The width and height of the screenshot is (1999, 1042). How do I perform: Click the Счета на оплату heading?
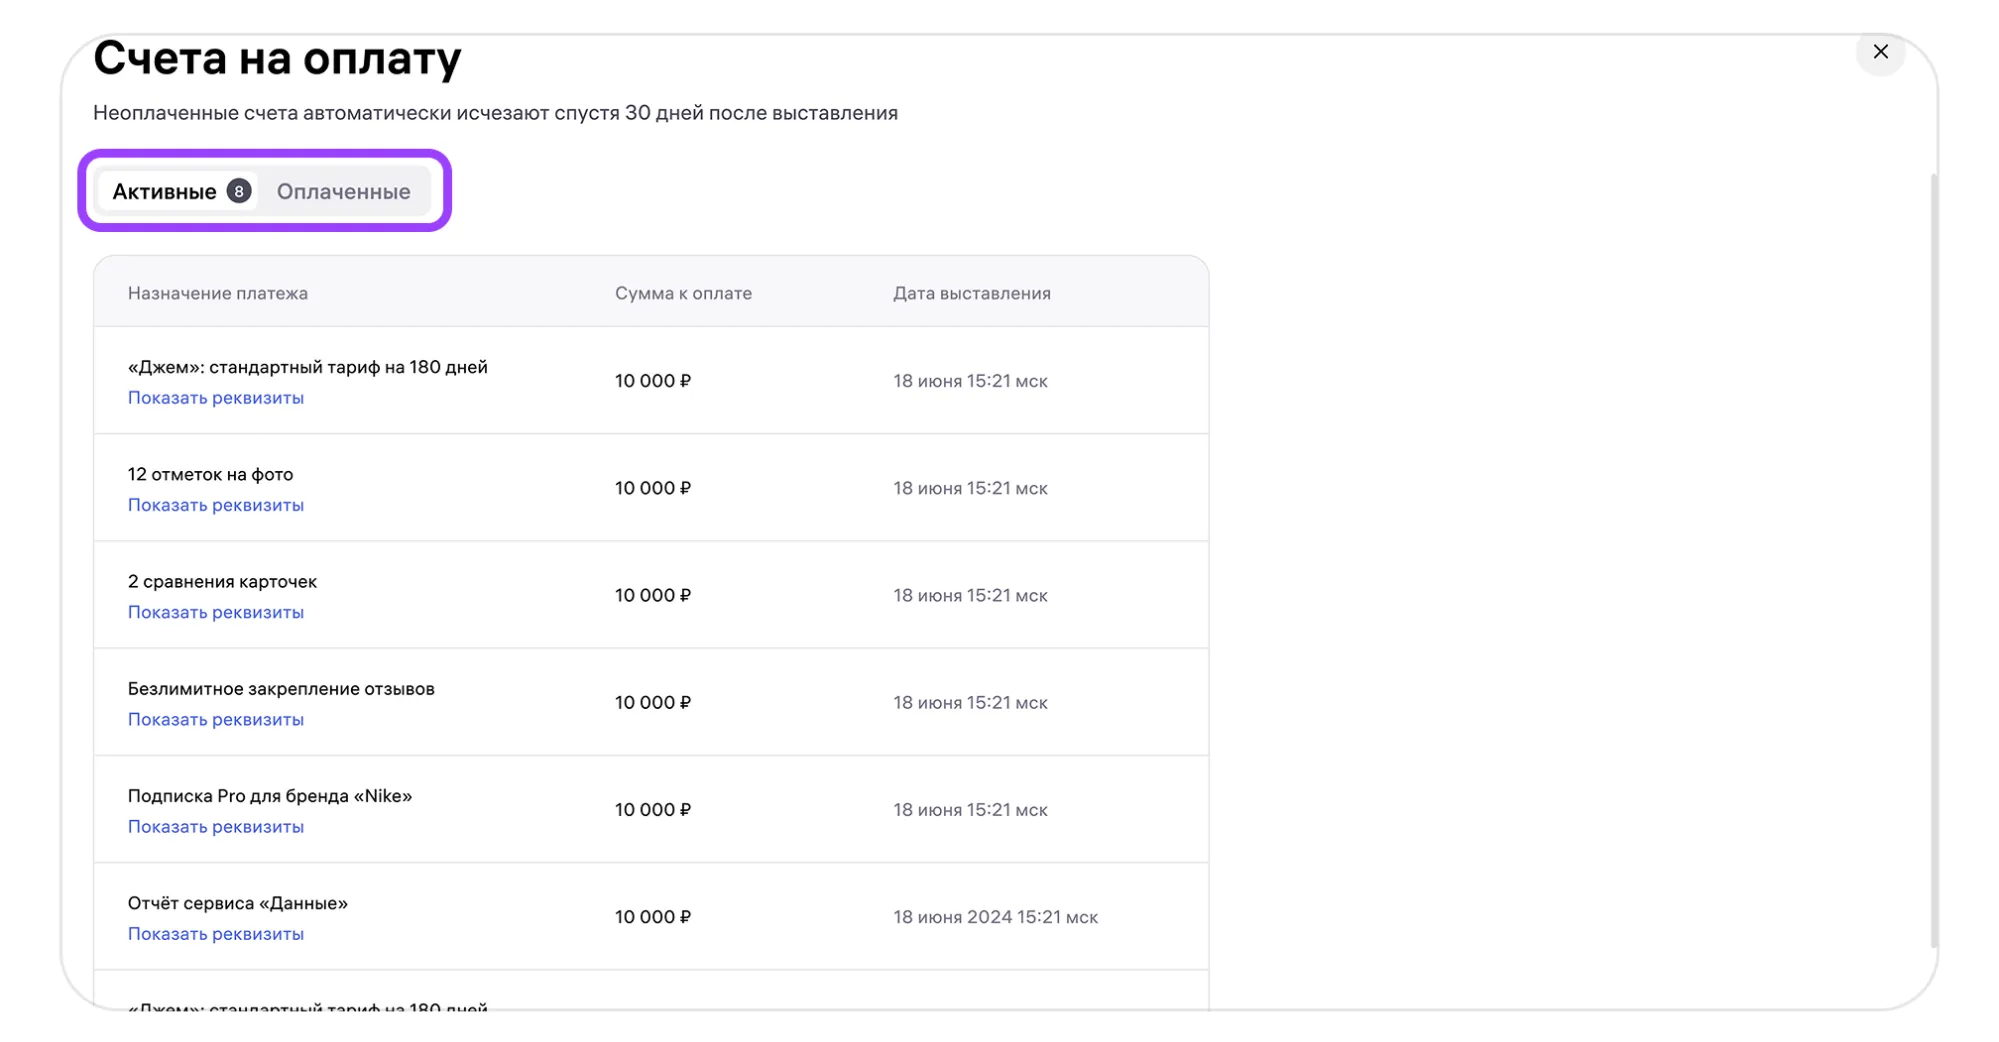pyautogui.click(x=277, y=58)
